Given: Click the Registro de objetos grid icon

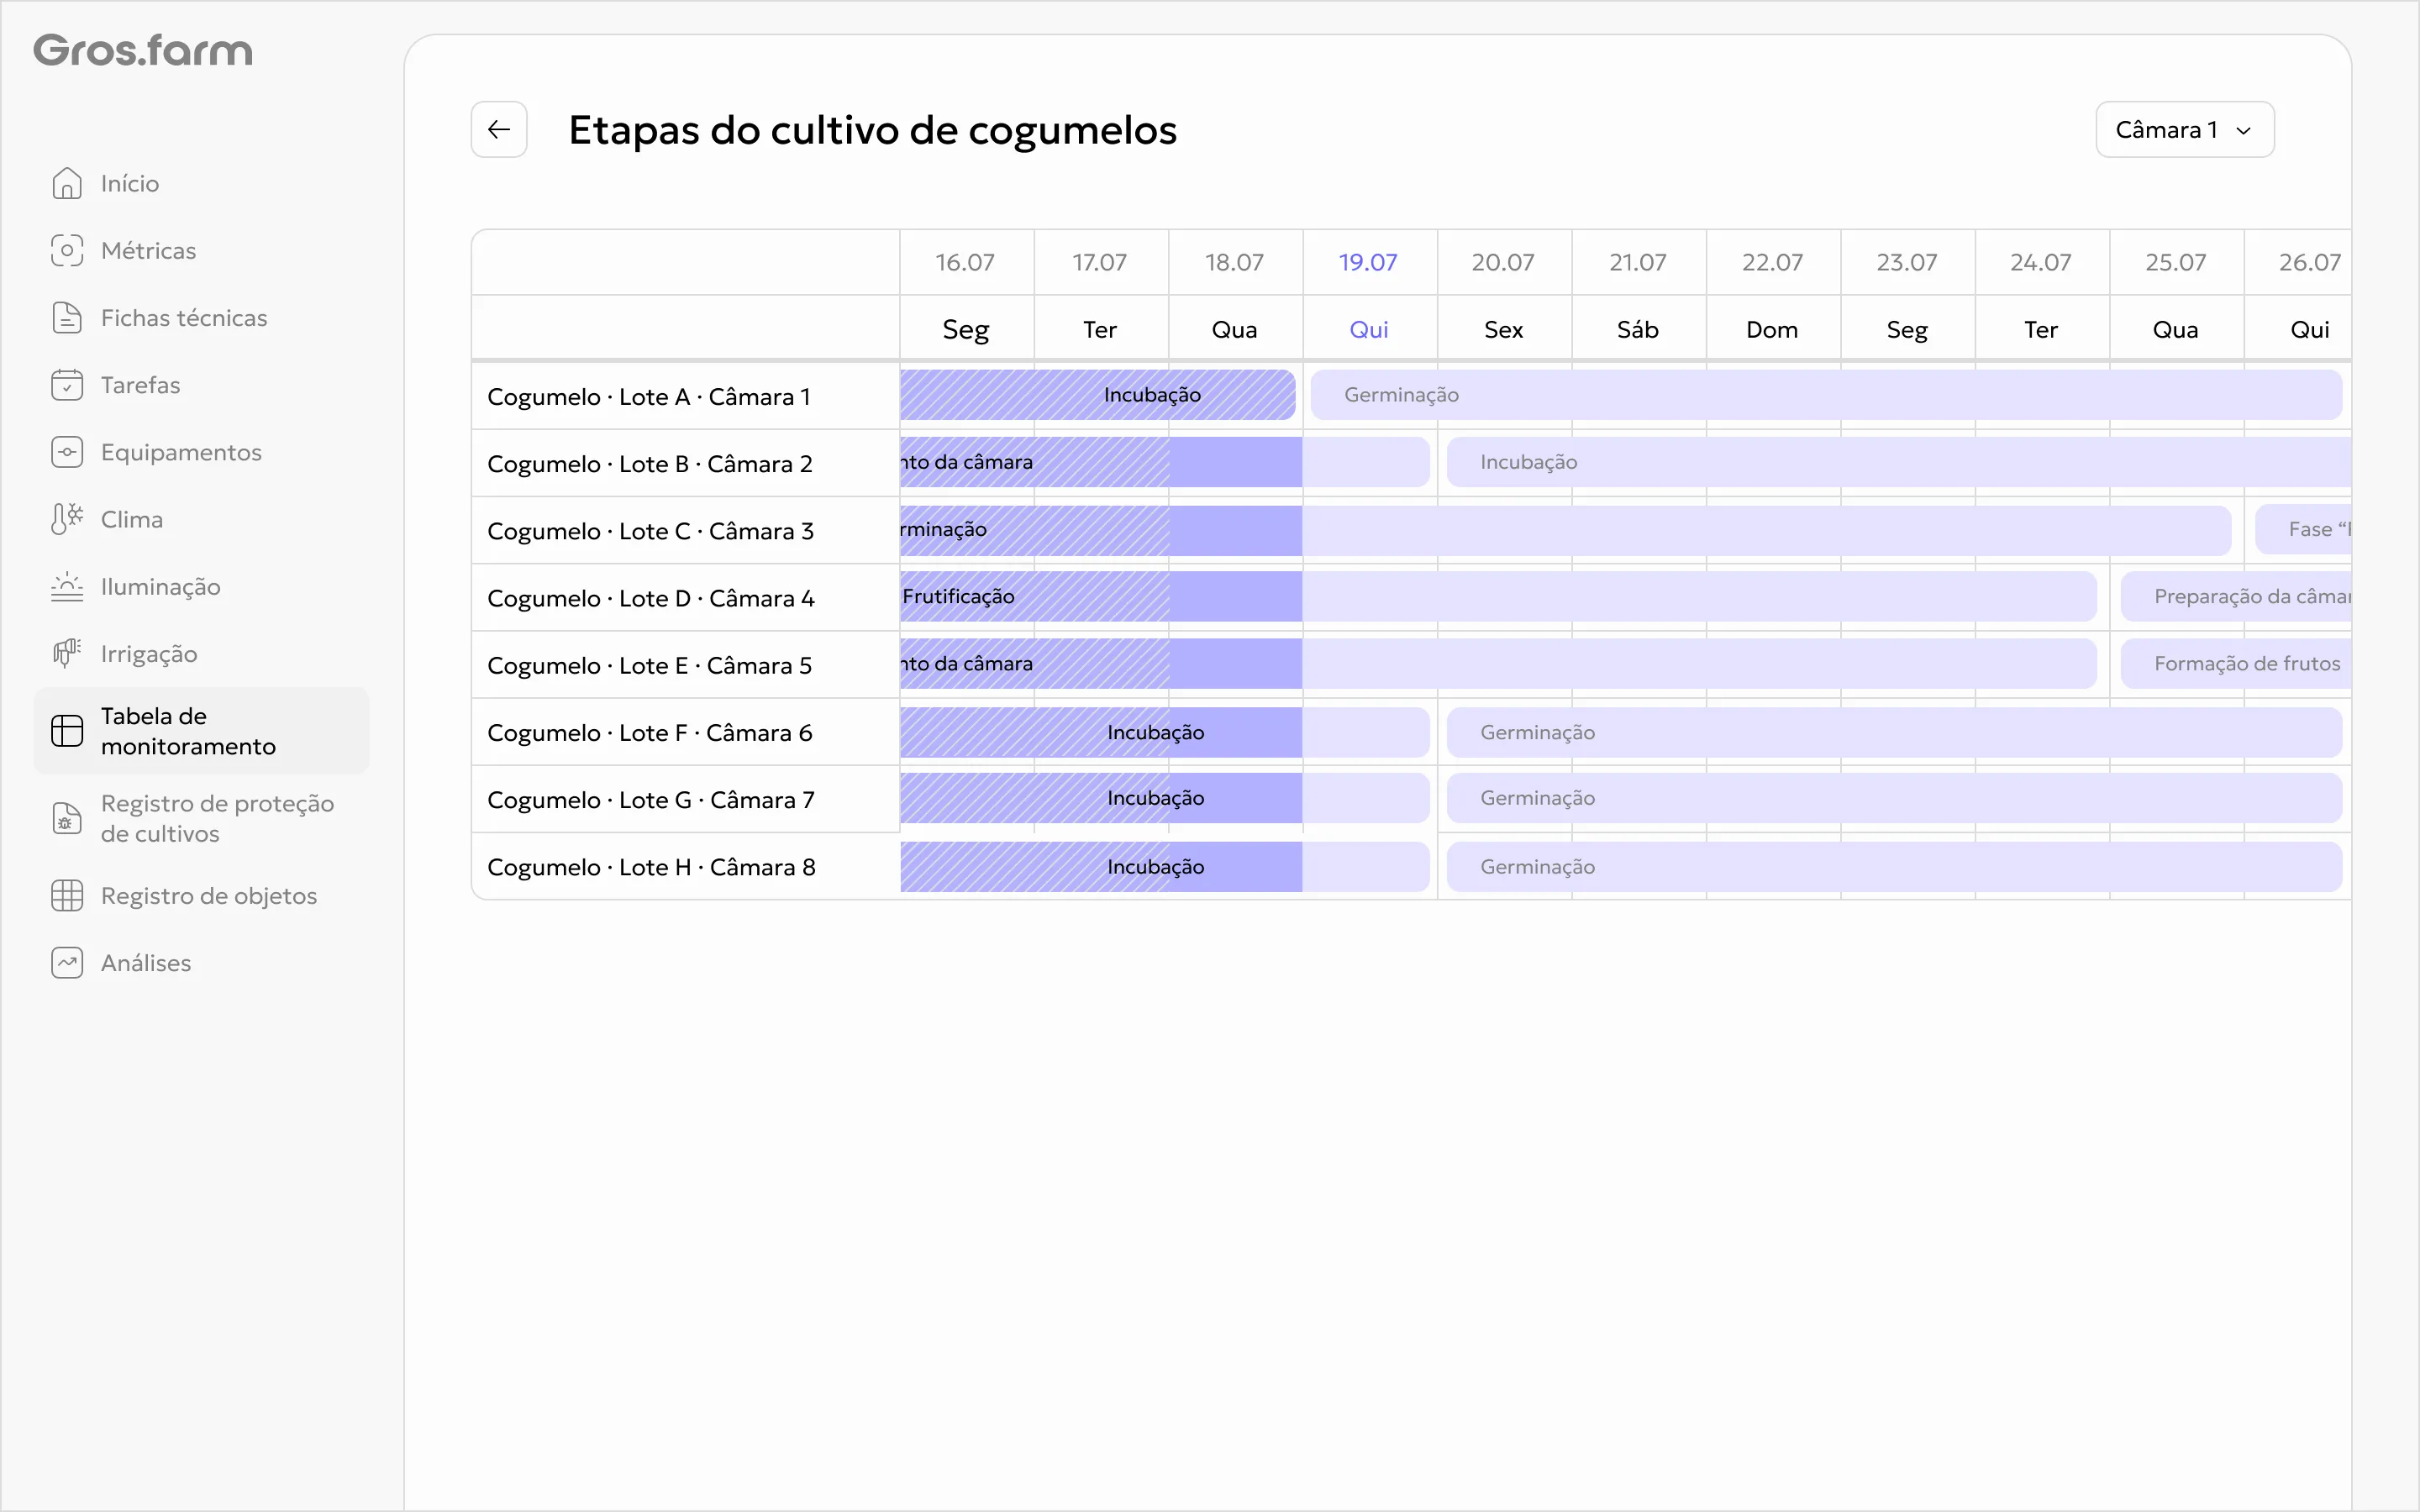Looking at the screenshot, I should pyautogui.click(x=67, y=895).
